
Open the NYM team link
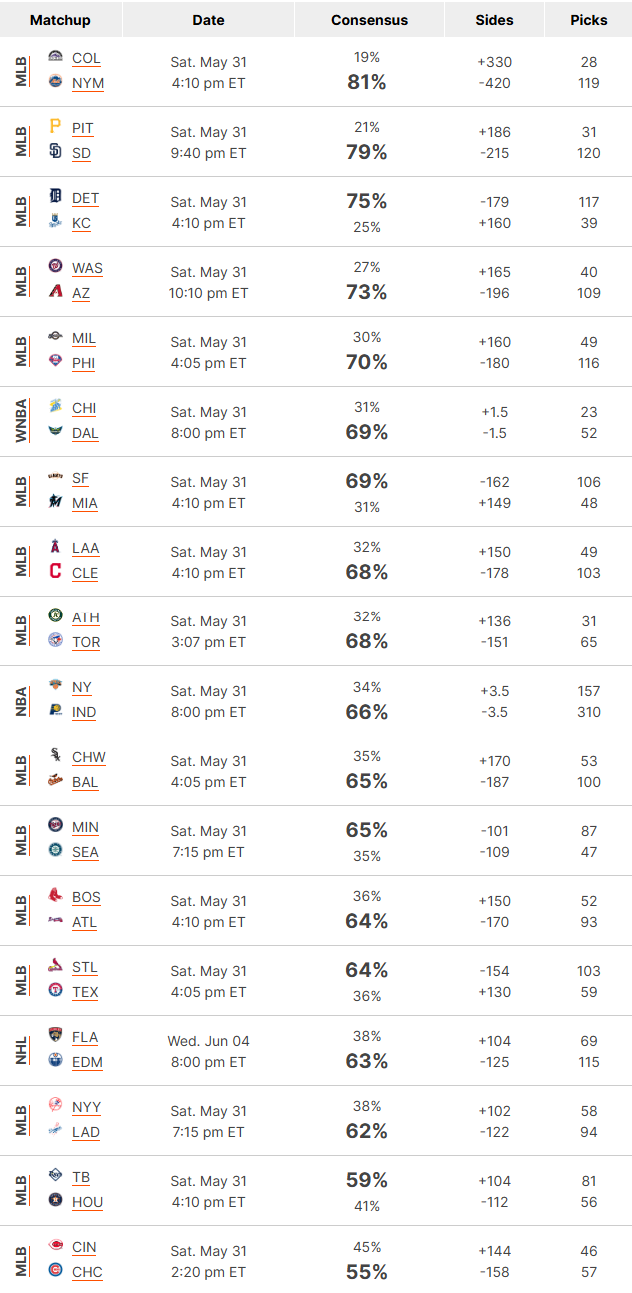(x=88, y=83)
